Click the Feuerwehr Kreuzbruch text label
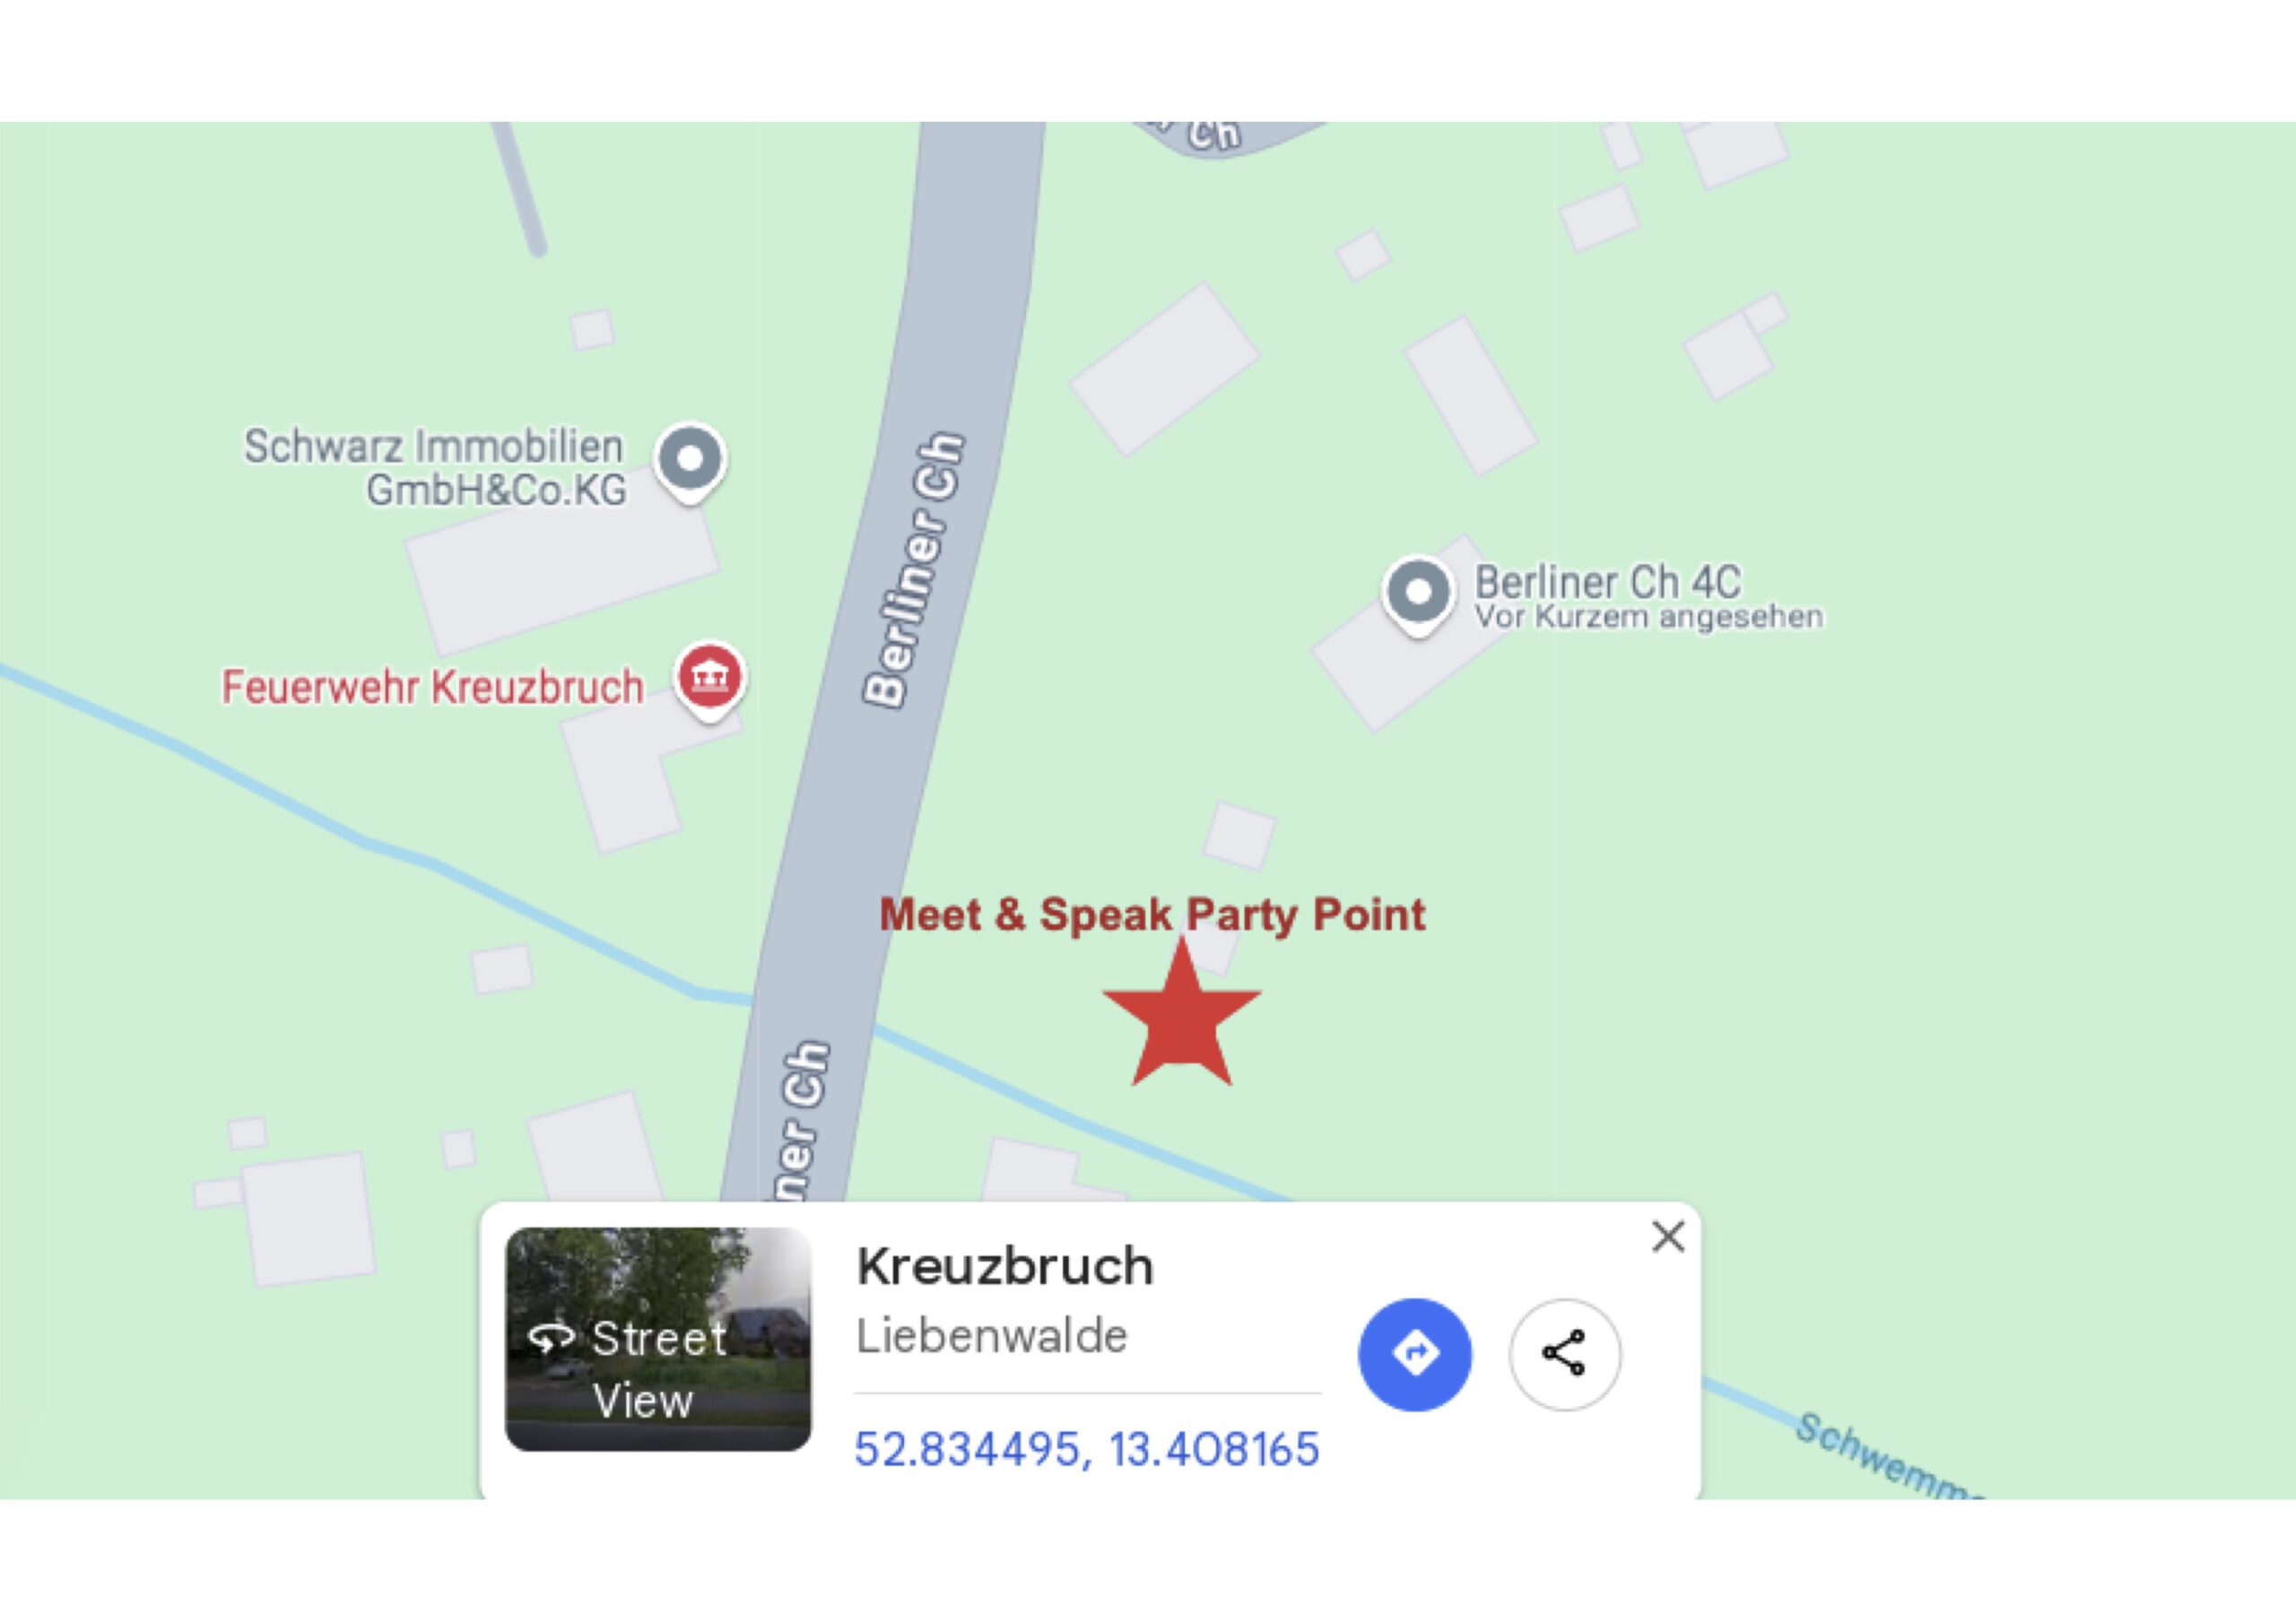The image size is (2296, 1622). click(x=432, y=688)
